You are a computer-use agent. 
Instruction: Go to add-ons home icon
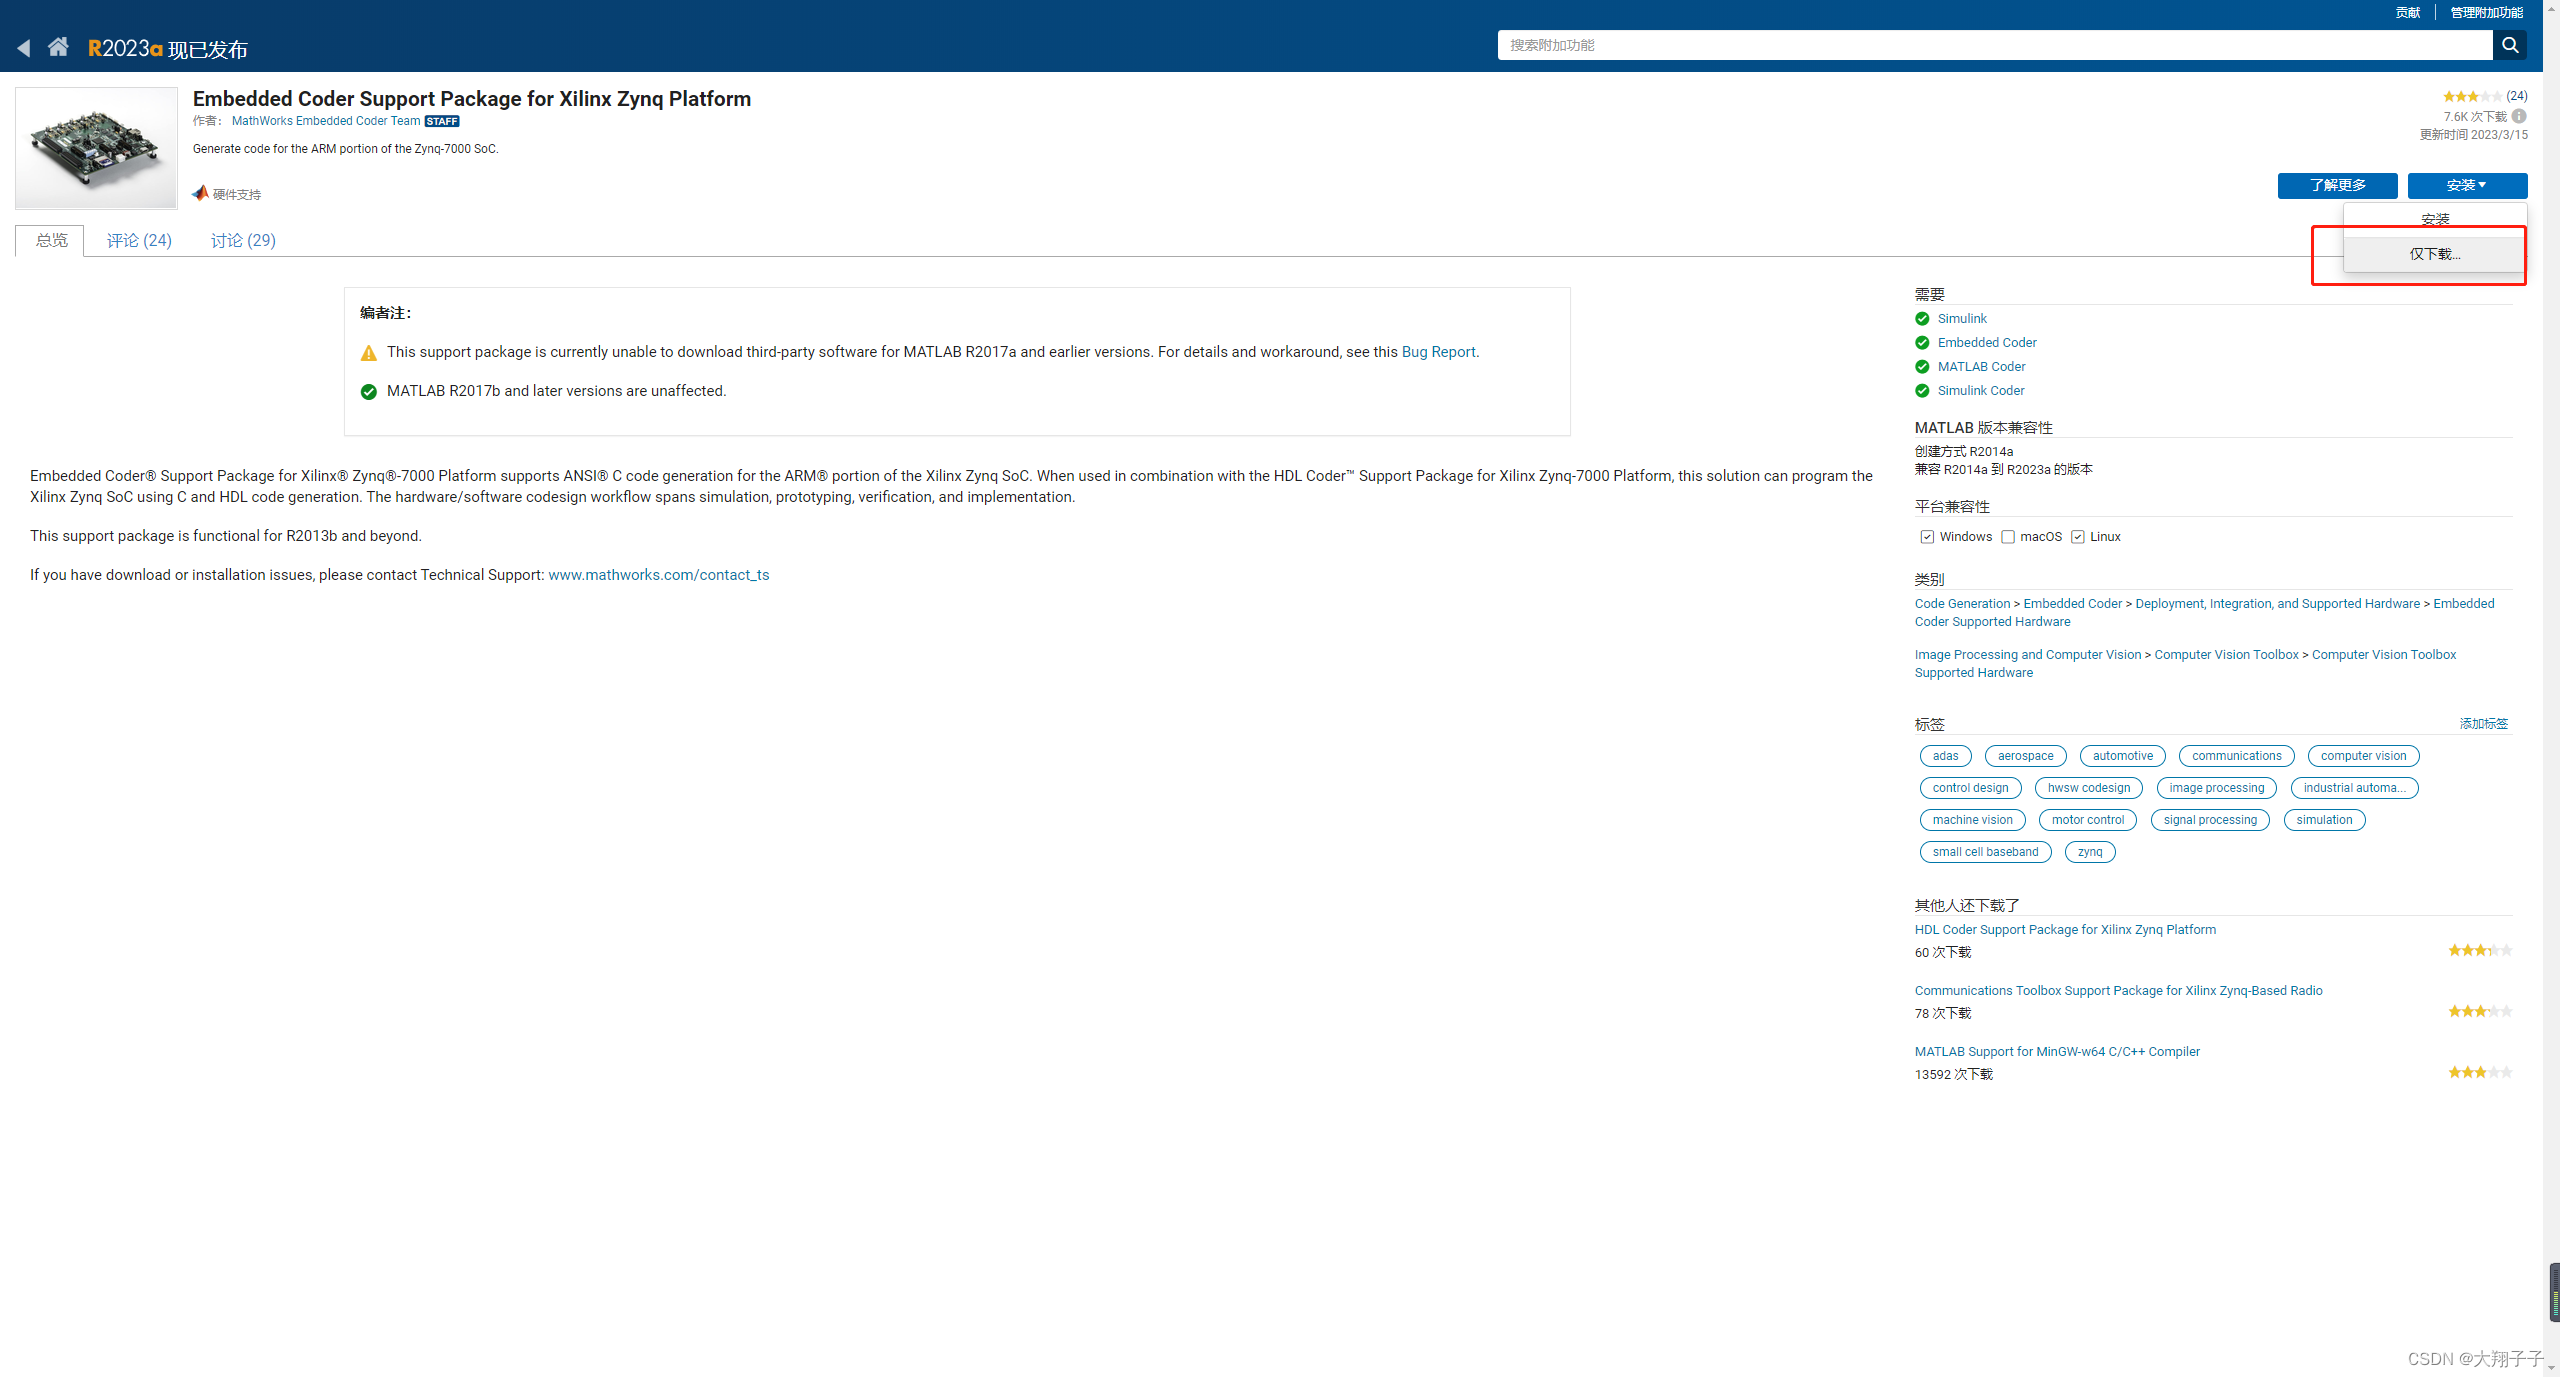(58, 47)
